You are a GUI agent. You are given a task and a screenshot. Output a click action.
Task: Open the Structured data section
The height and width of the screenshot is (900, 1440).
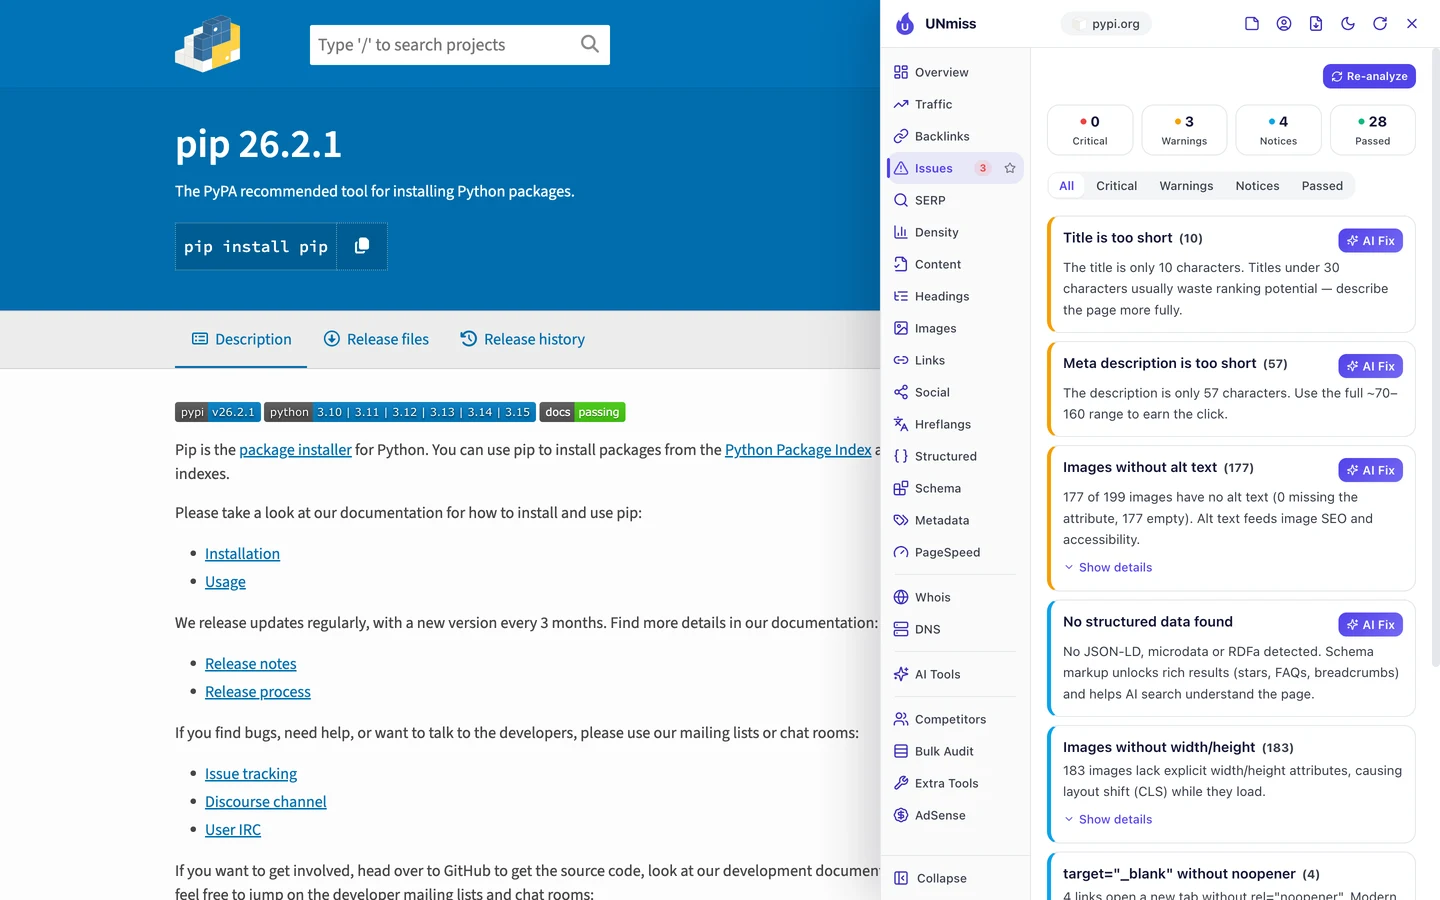(955, 456)
